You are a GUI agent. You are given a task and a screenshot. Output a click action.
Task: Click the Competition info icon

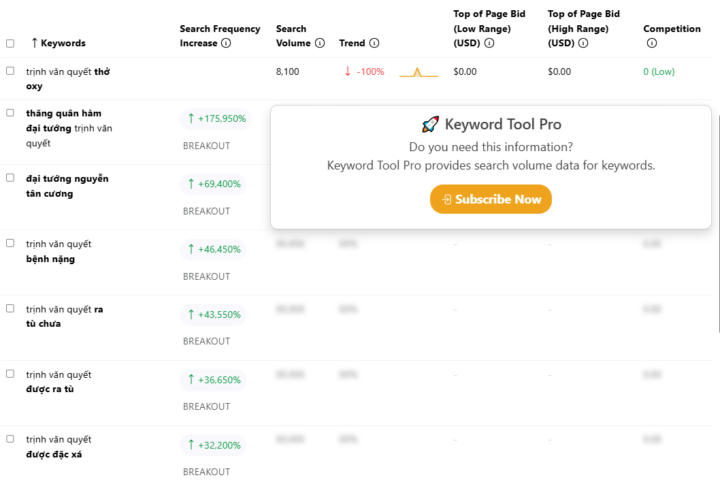pyautogui.click(x=652, y=43)
